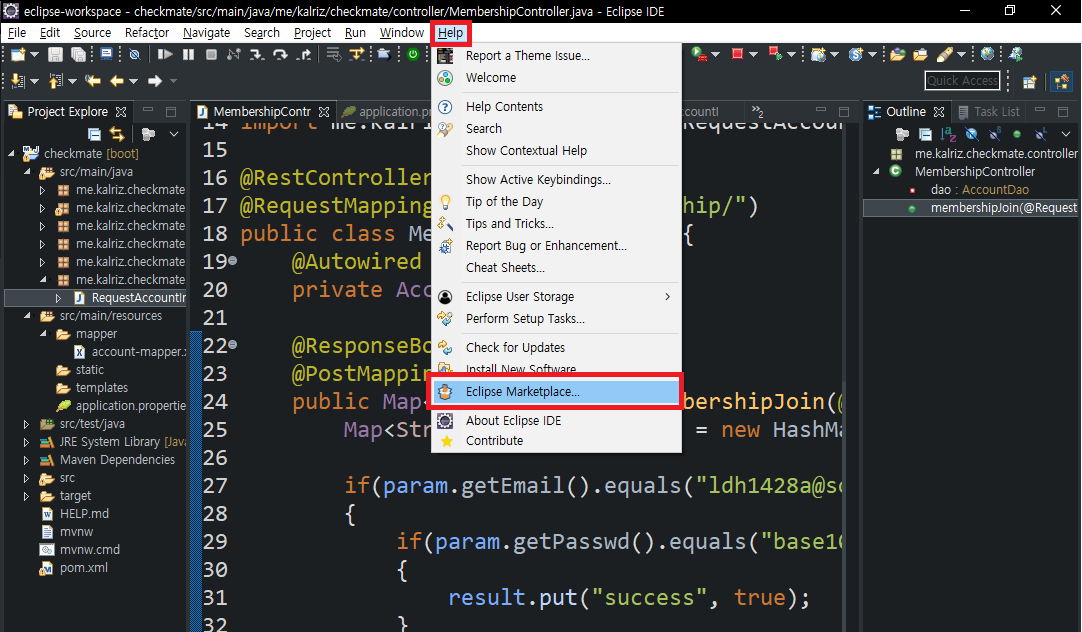The width and height of the screenshot is (1082, 632).
Task: Click the Step Over icon
Action: coord(280,54)
